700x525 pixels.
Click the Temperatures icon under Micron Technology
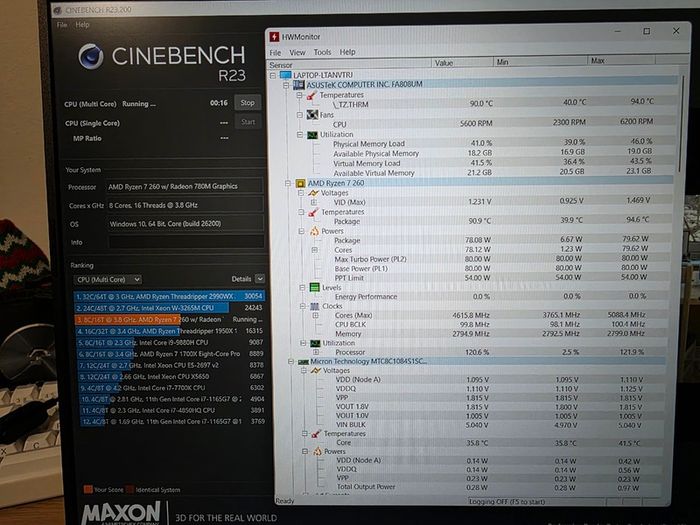click(x=316, y=433)
